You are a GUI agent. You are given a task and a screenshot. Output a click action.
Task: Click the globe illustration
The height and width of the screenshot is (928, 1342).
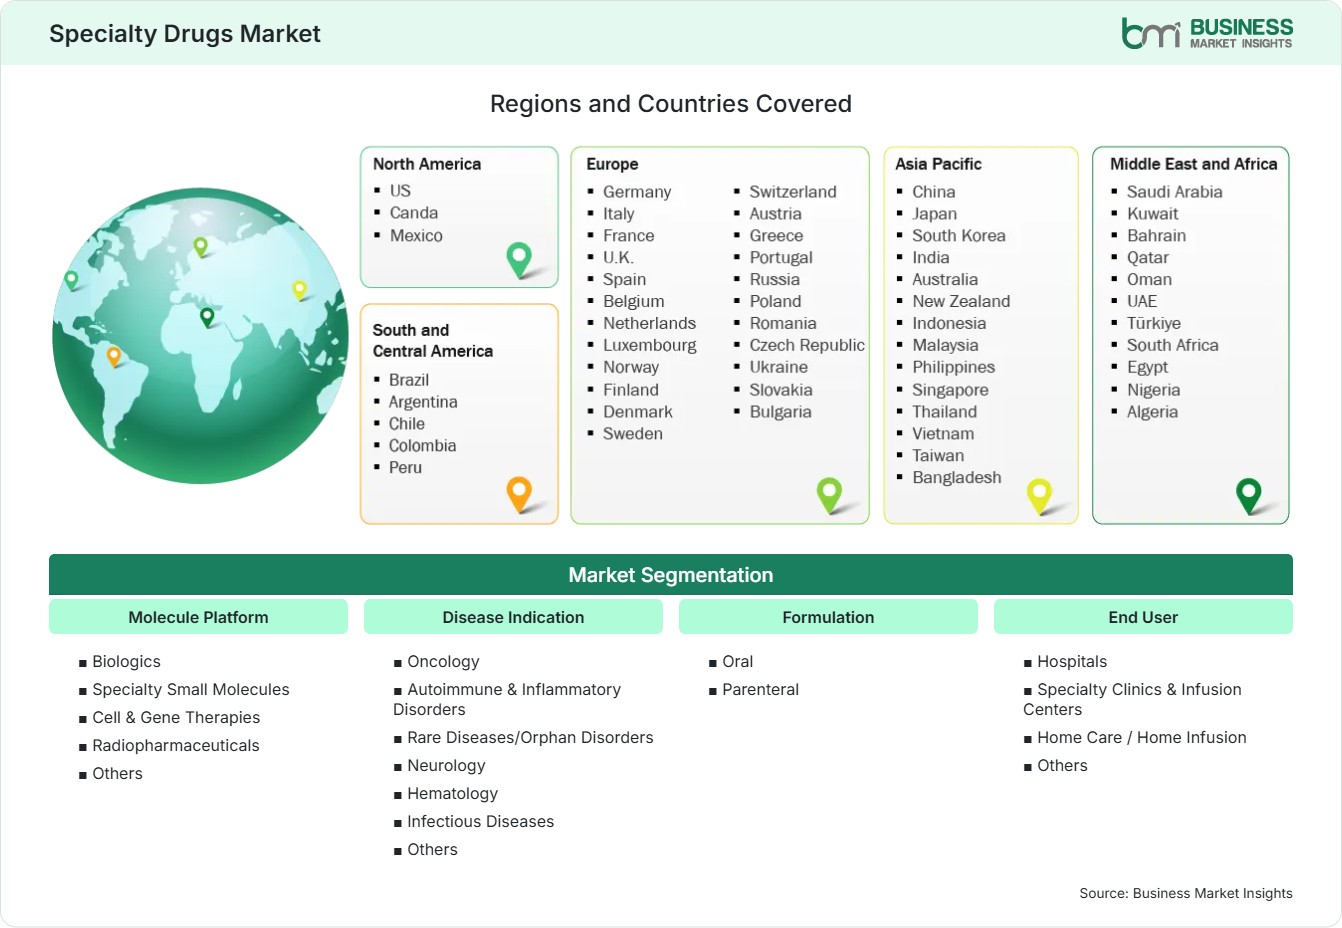(200, 336)
